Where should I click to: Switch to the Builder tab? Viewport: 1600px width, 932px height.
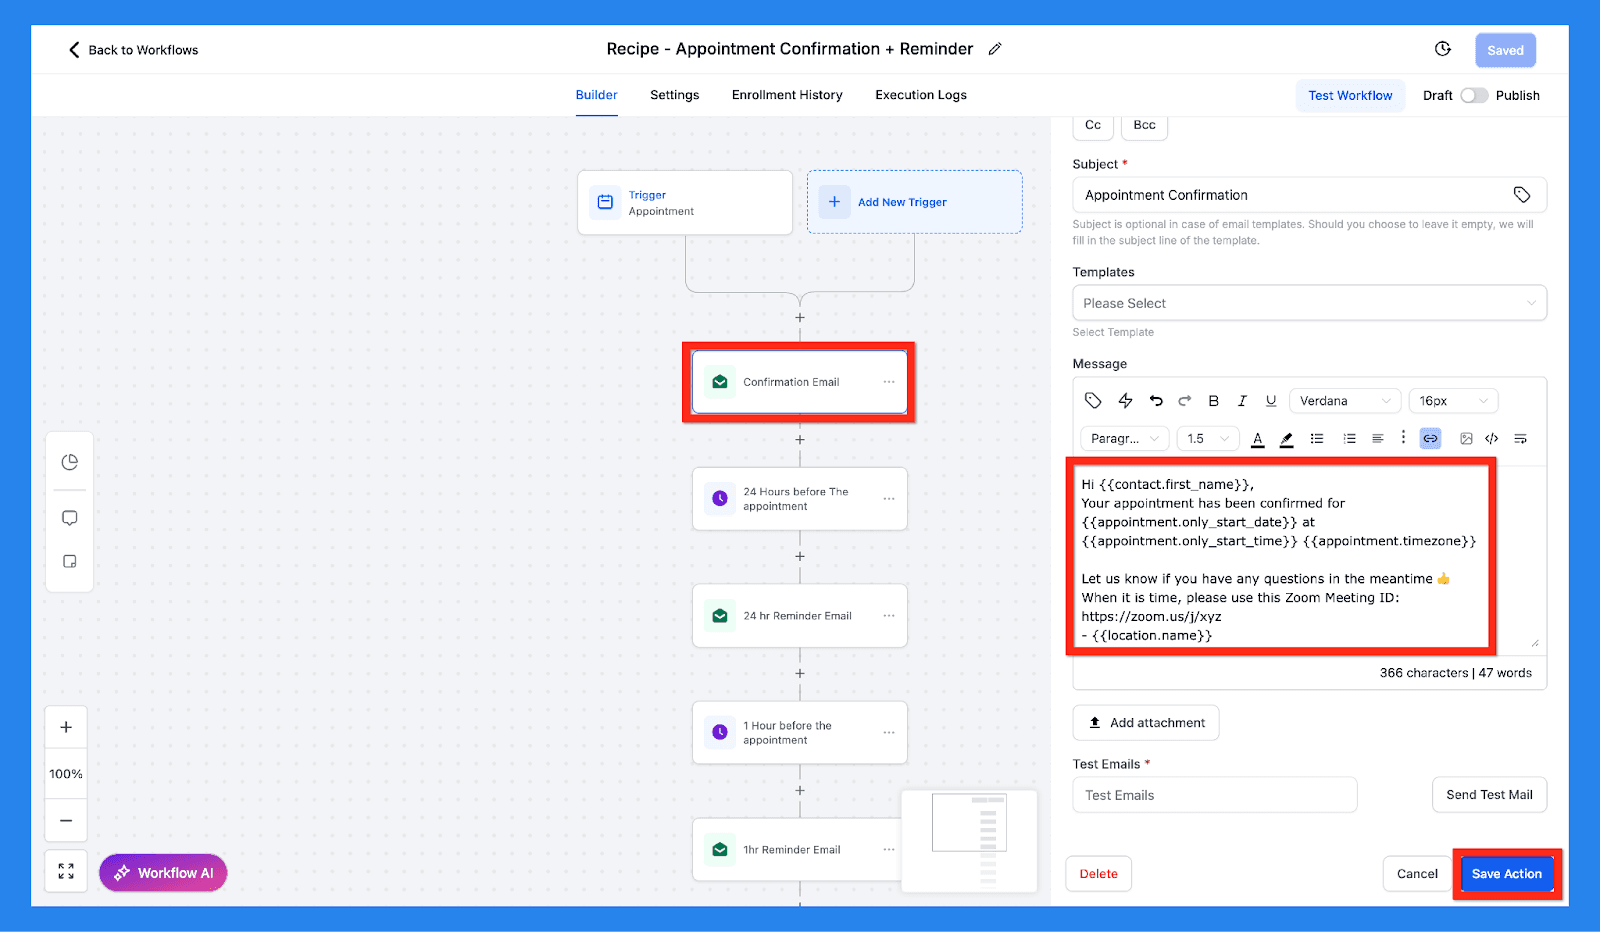click(x=596, y=95)
